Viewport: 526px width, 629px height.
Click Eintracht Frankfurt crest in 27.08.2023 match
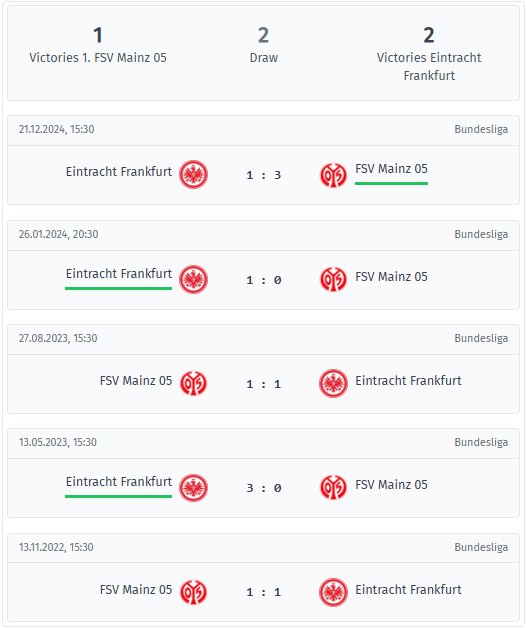(333, 383)
